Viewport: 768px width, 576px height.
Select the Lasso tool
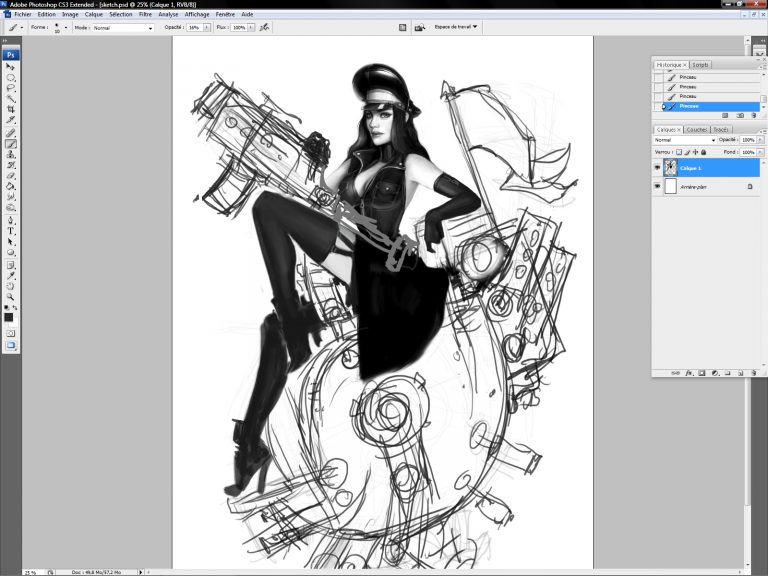pyautogui.click(x=10, y=88)
